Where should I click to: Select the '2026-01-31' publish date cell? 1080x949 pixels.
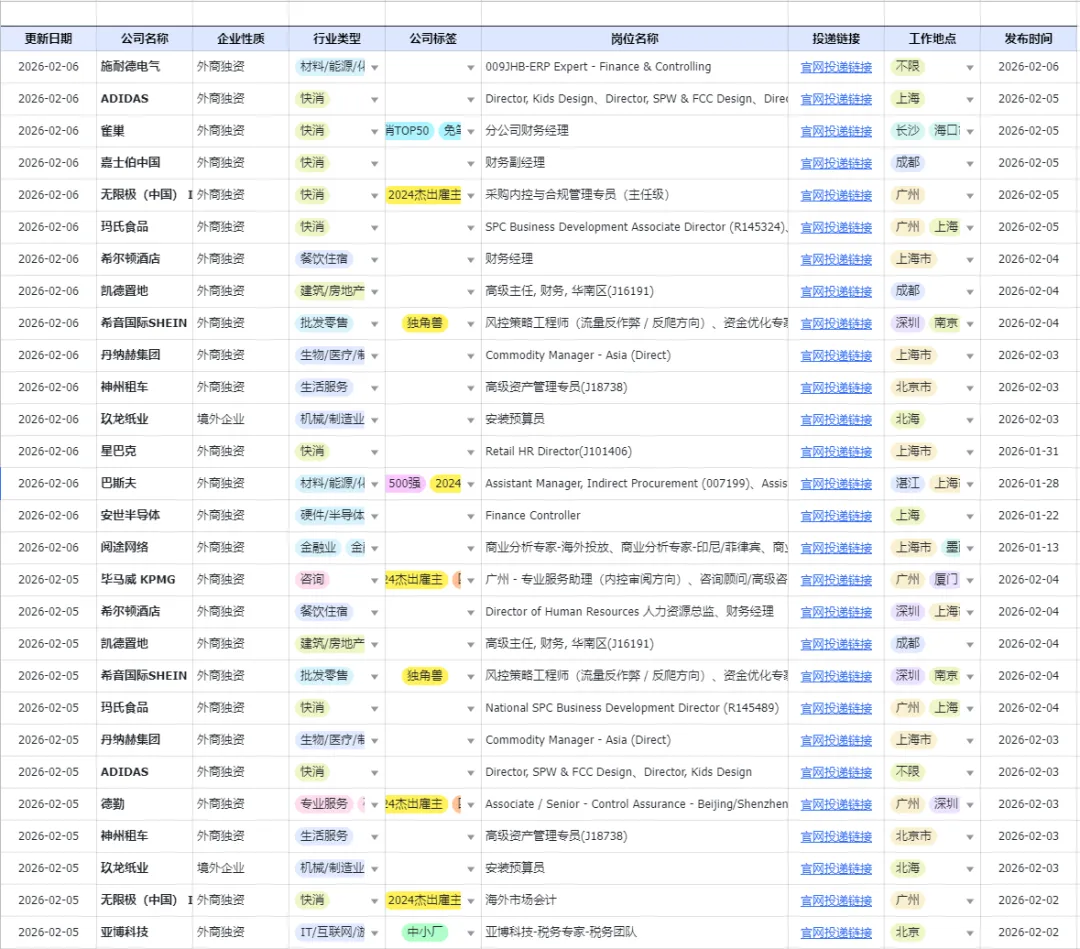[x=1028, y=452]
